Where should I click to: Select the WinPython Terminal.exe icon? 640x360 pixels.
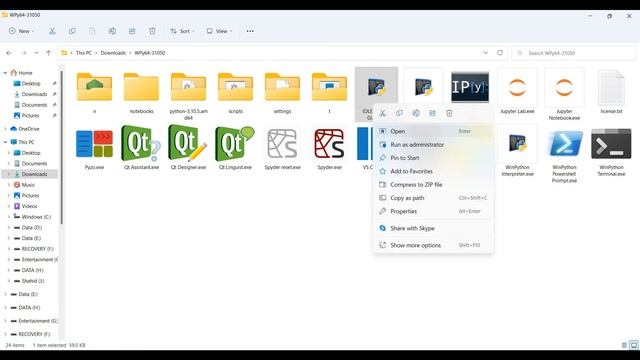click(611, 144)
